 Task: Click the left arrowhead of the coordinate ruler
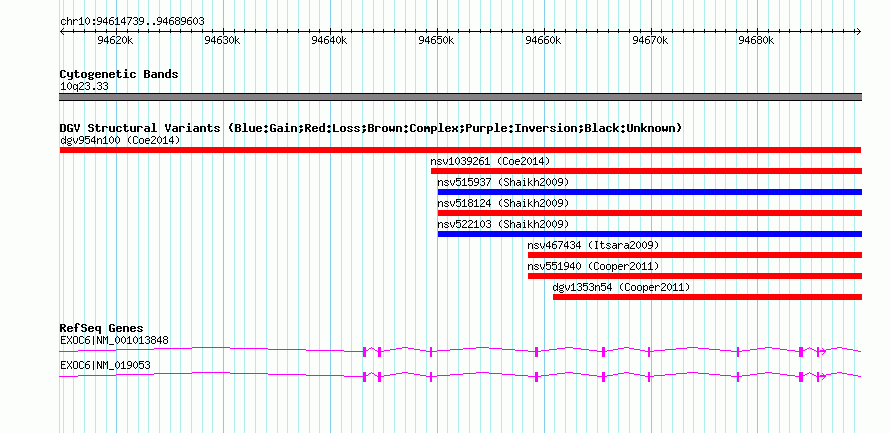click(62, 32)
